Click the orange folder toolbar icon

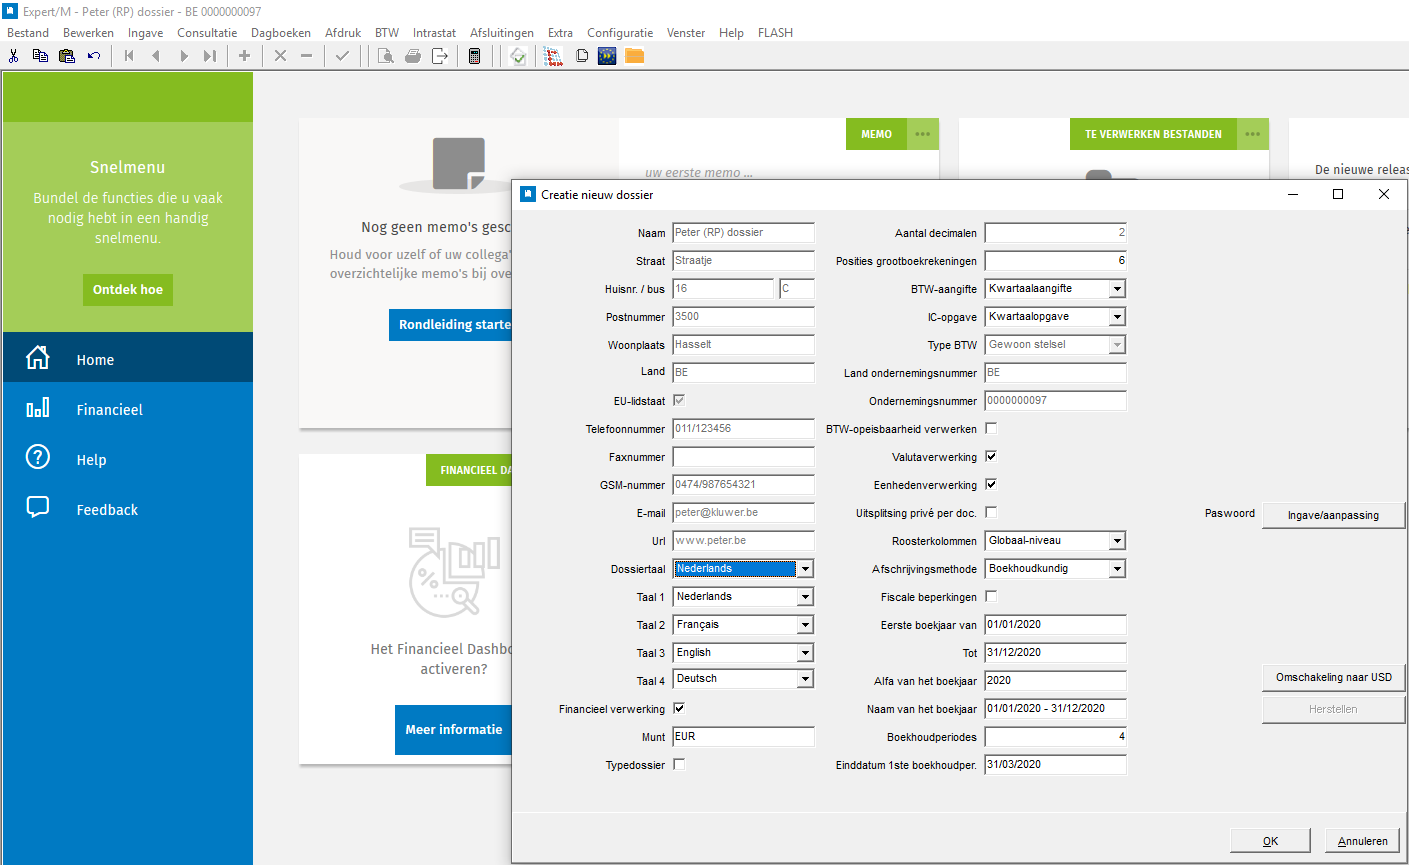(634, 56)
